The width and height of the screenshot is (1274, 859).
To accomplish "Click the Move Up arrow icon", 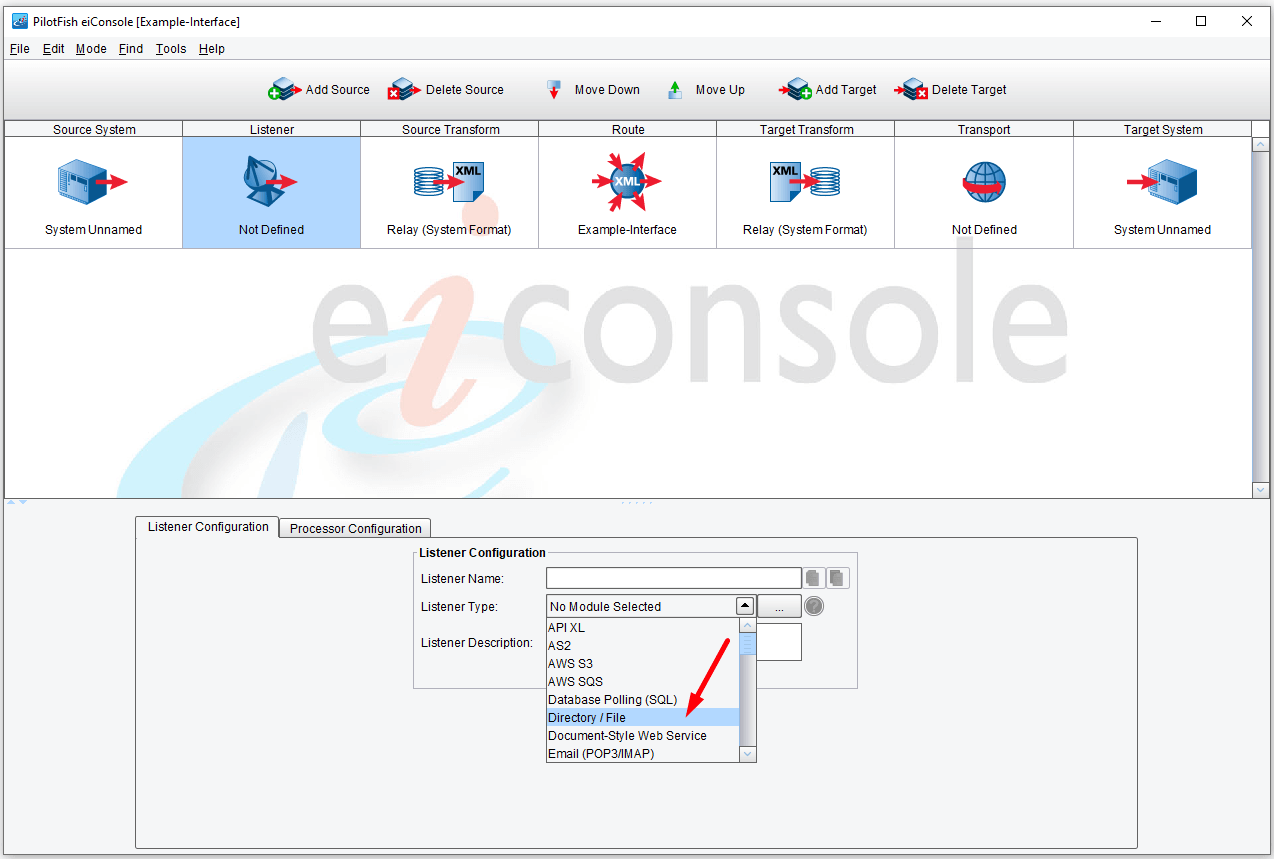I will [675, 90].
